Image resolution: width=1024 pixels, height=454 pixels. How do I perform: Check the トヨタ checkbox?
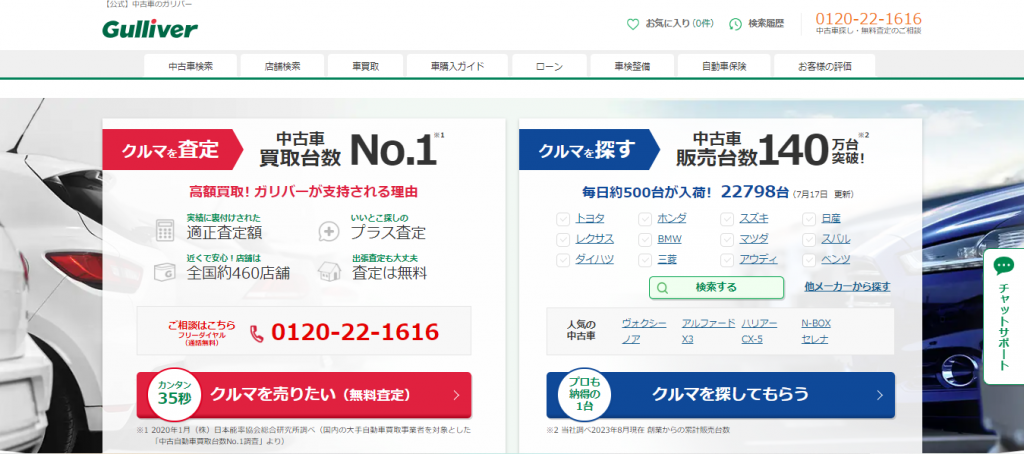click(x=562, y=219)
